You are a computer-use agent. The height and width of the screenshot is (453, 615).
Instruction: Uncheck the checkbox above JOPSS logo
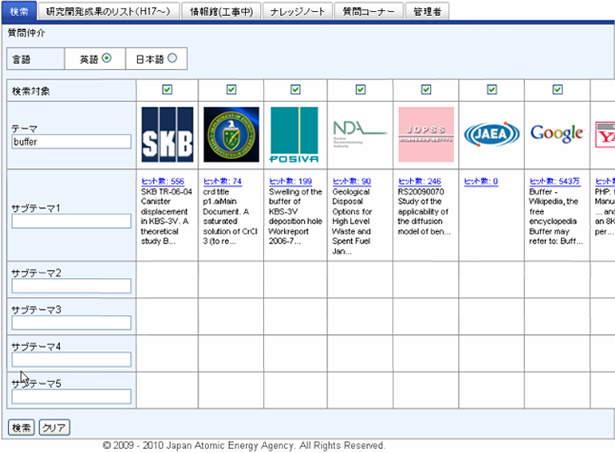[x=426, y=90]
